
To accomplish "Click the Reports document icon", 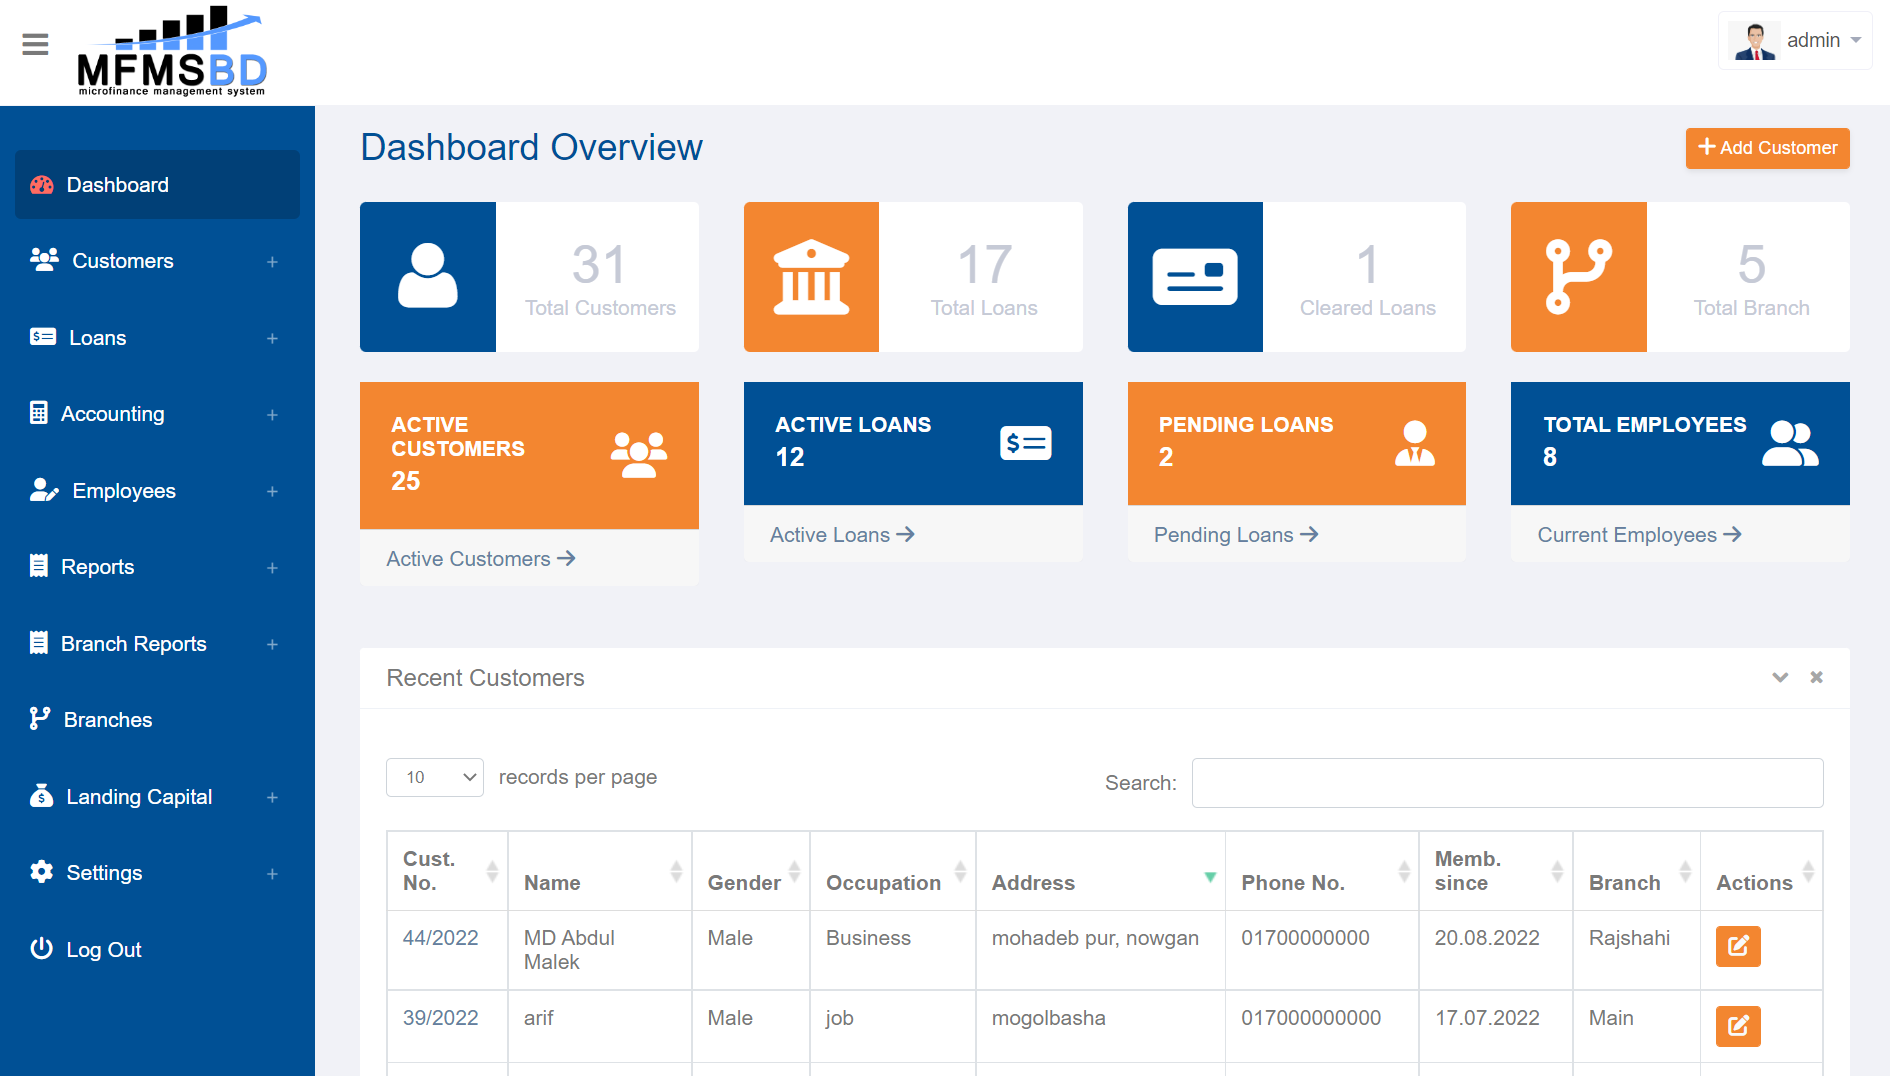I will (39, 566).
